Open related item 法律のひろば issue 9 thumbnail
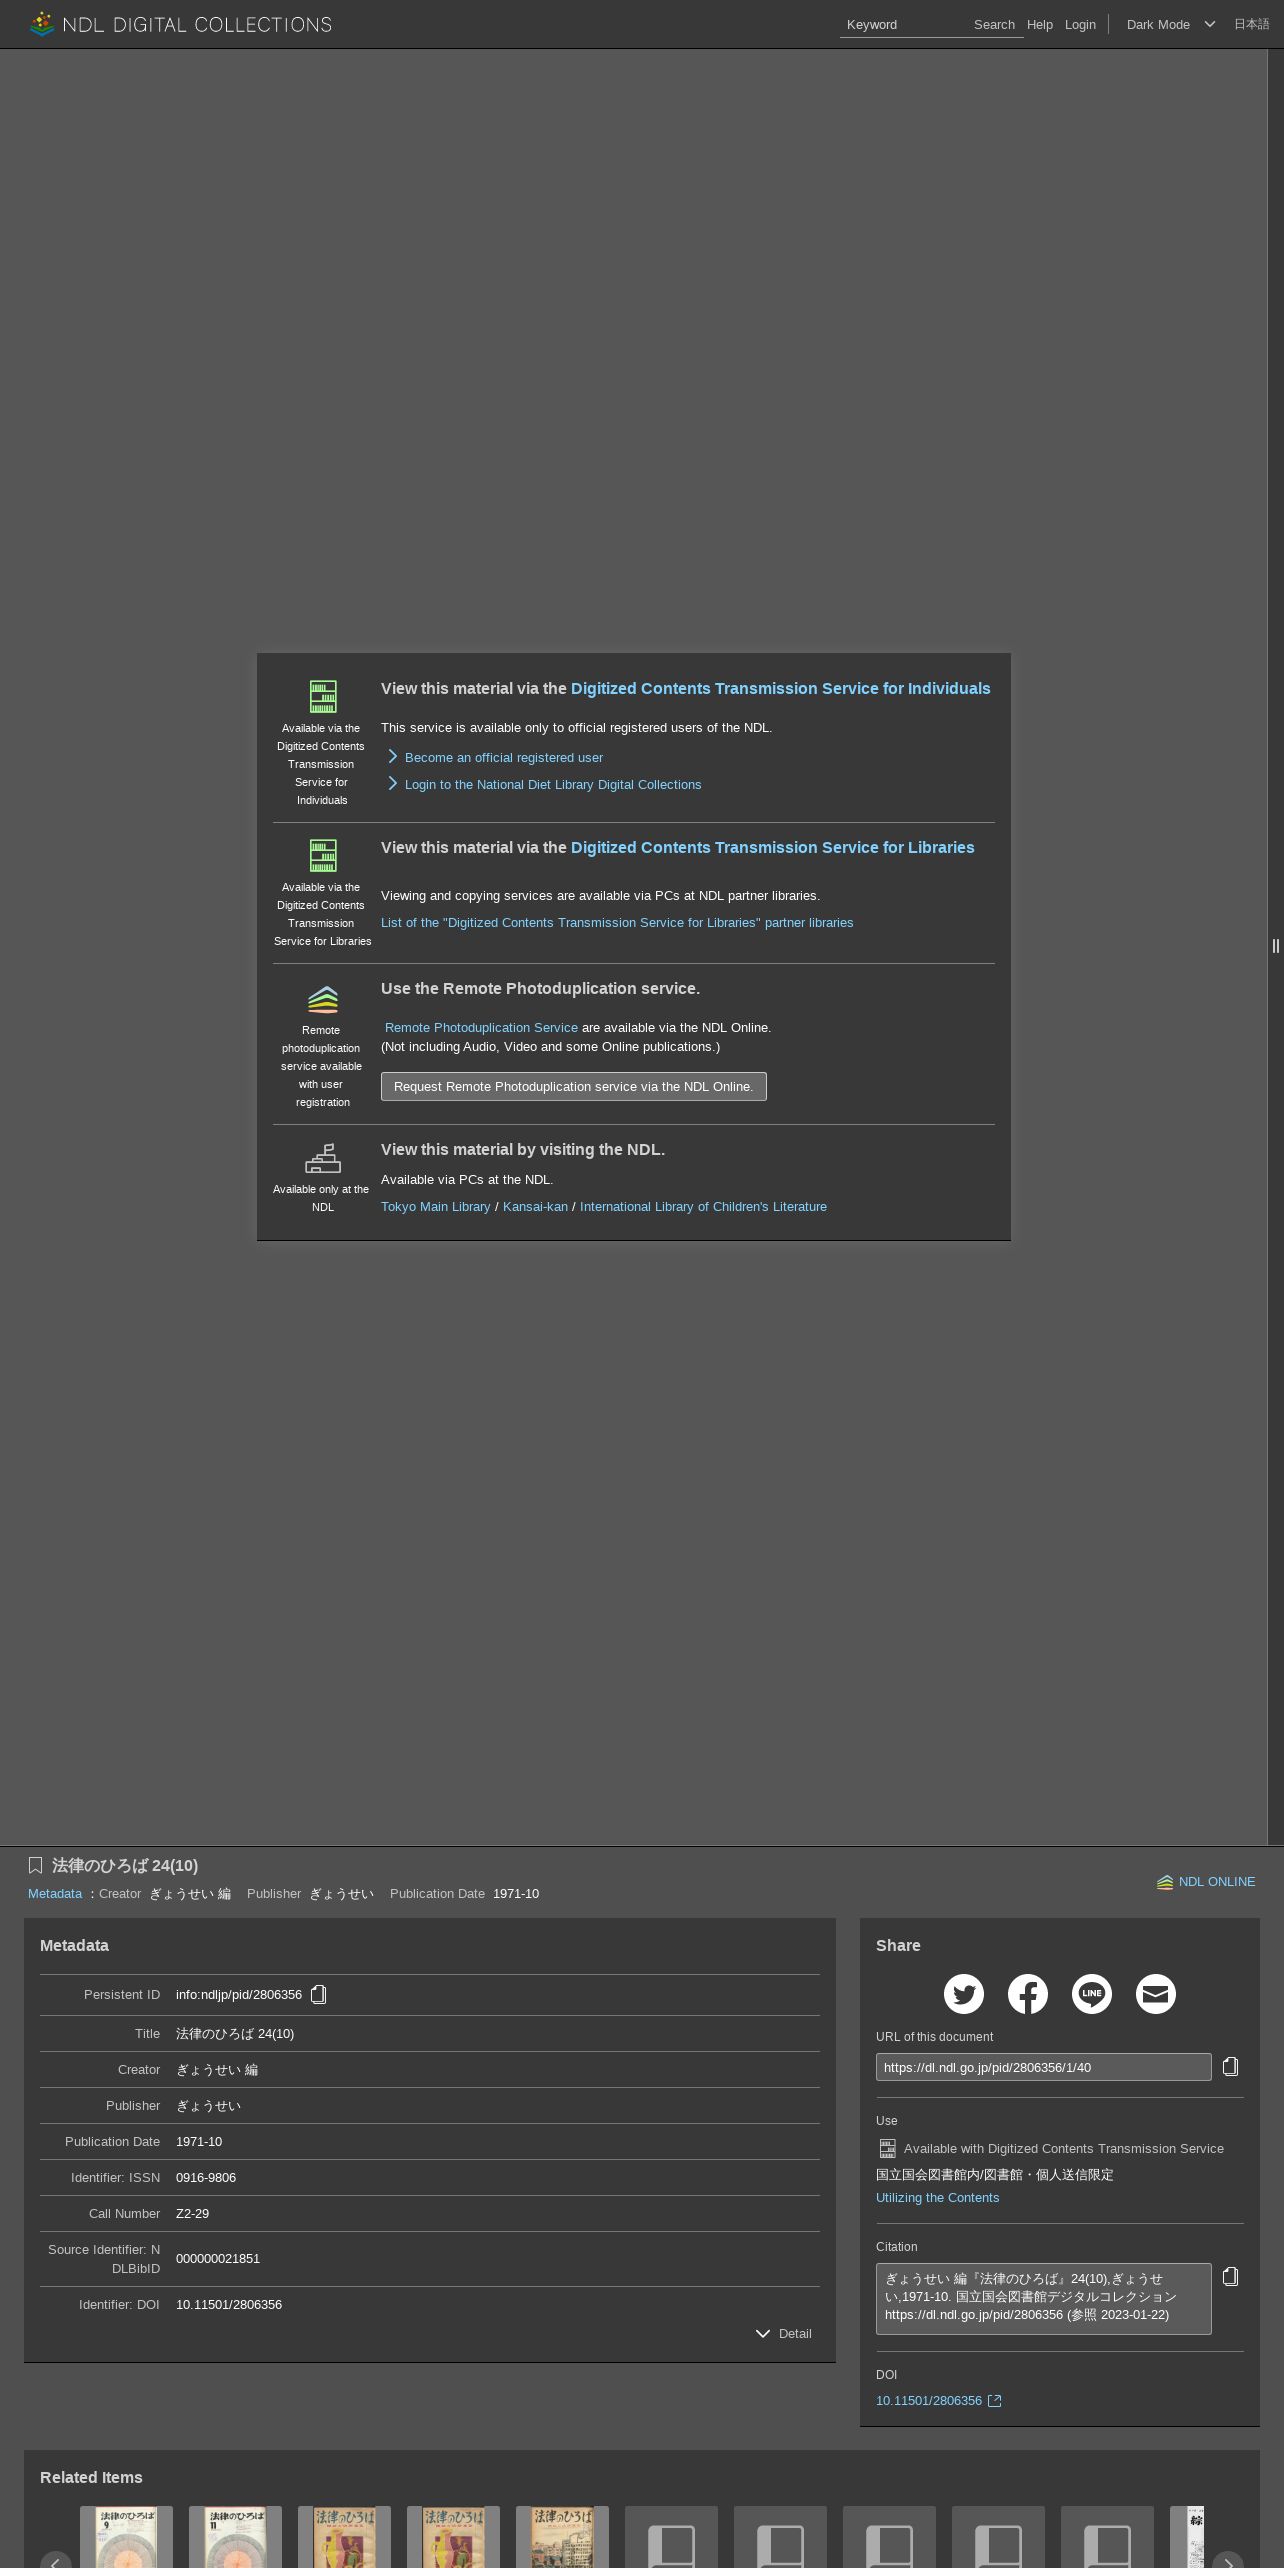1284x2568 pixels. (126, 2537)
